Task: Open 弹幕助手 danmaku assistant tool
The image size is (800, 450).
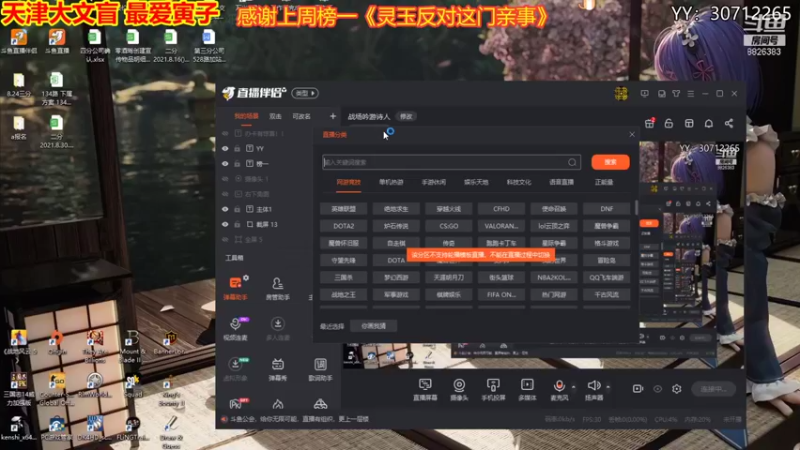Action: point(235,288)
